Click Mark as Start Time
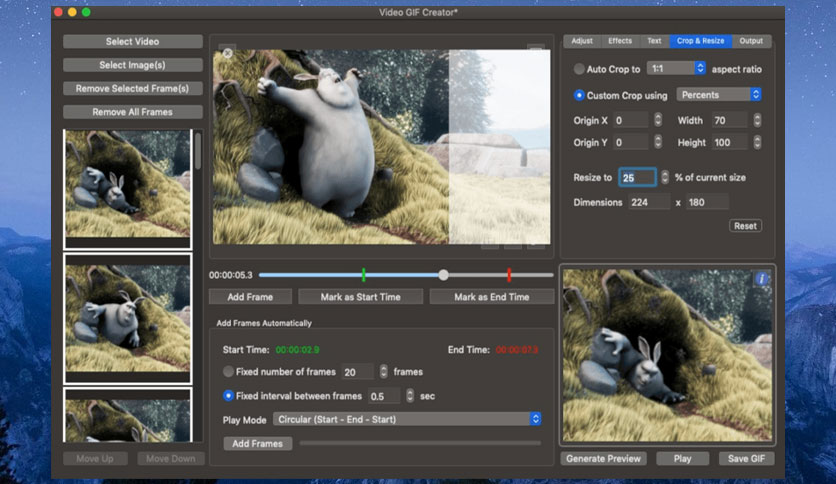This screenshot has width=836, height=484. click(x=360, y=297)
